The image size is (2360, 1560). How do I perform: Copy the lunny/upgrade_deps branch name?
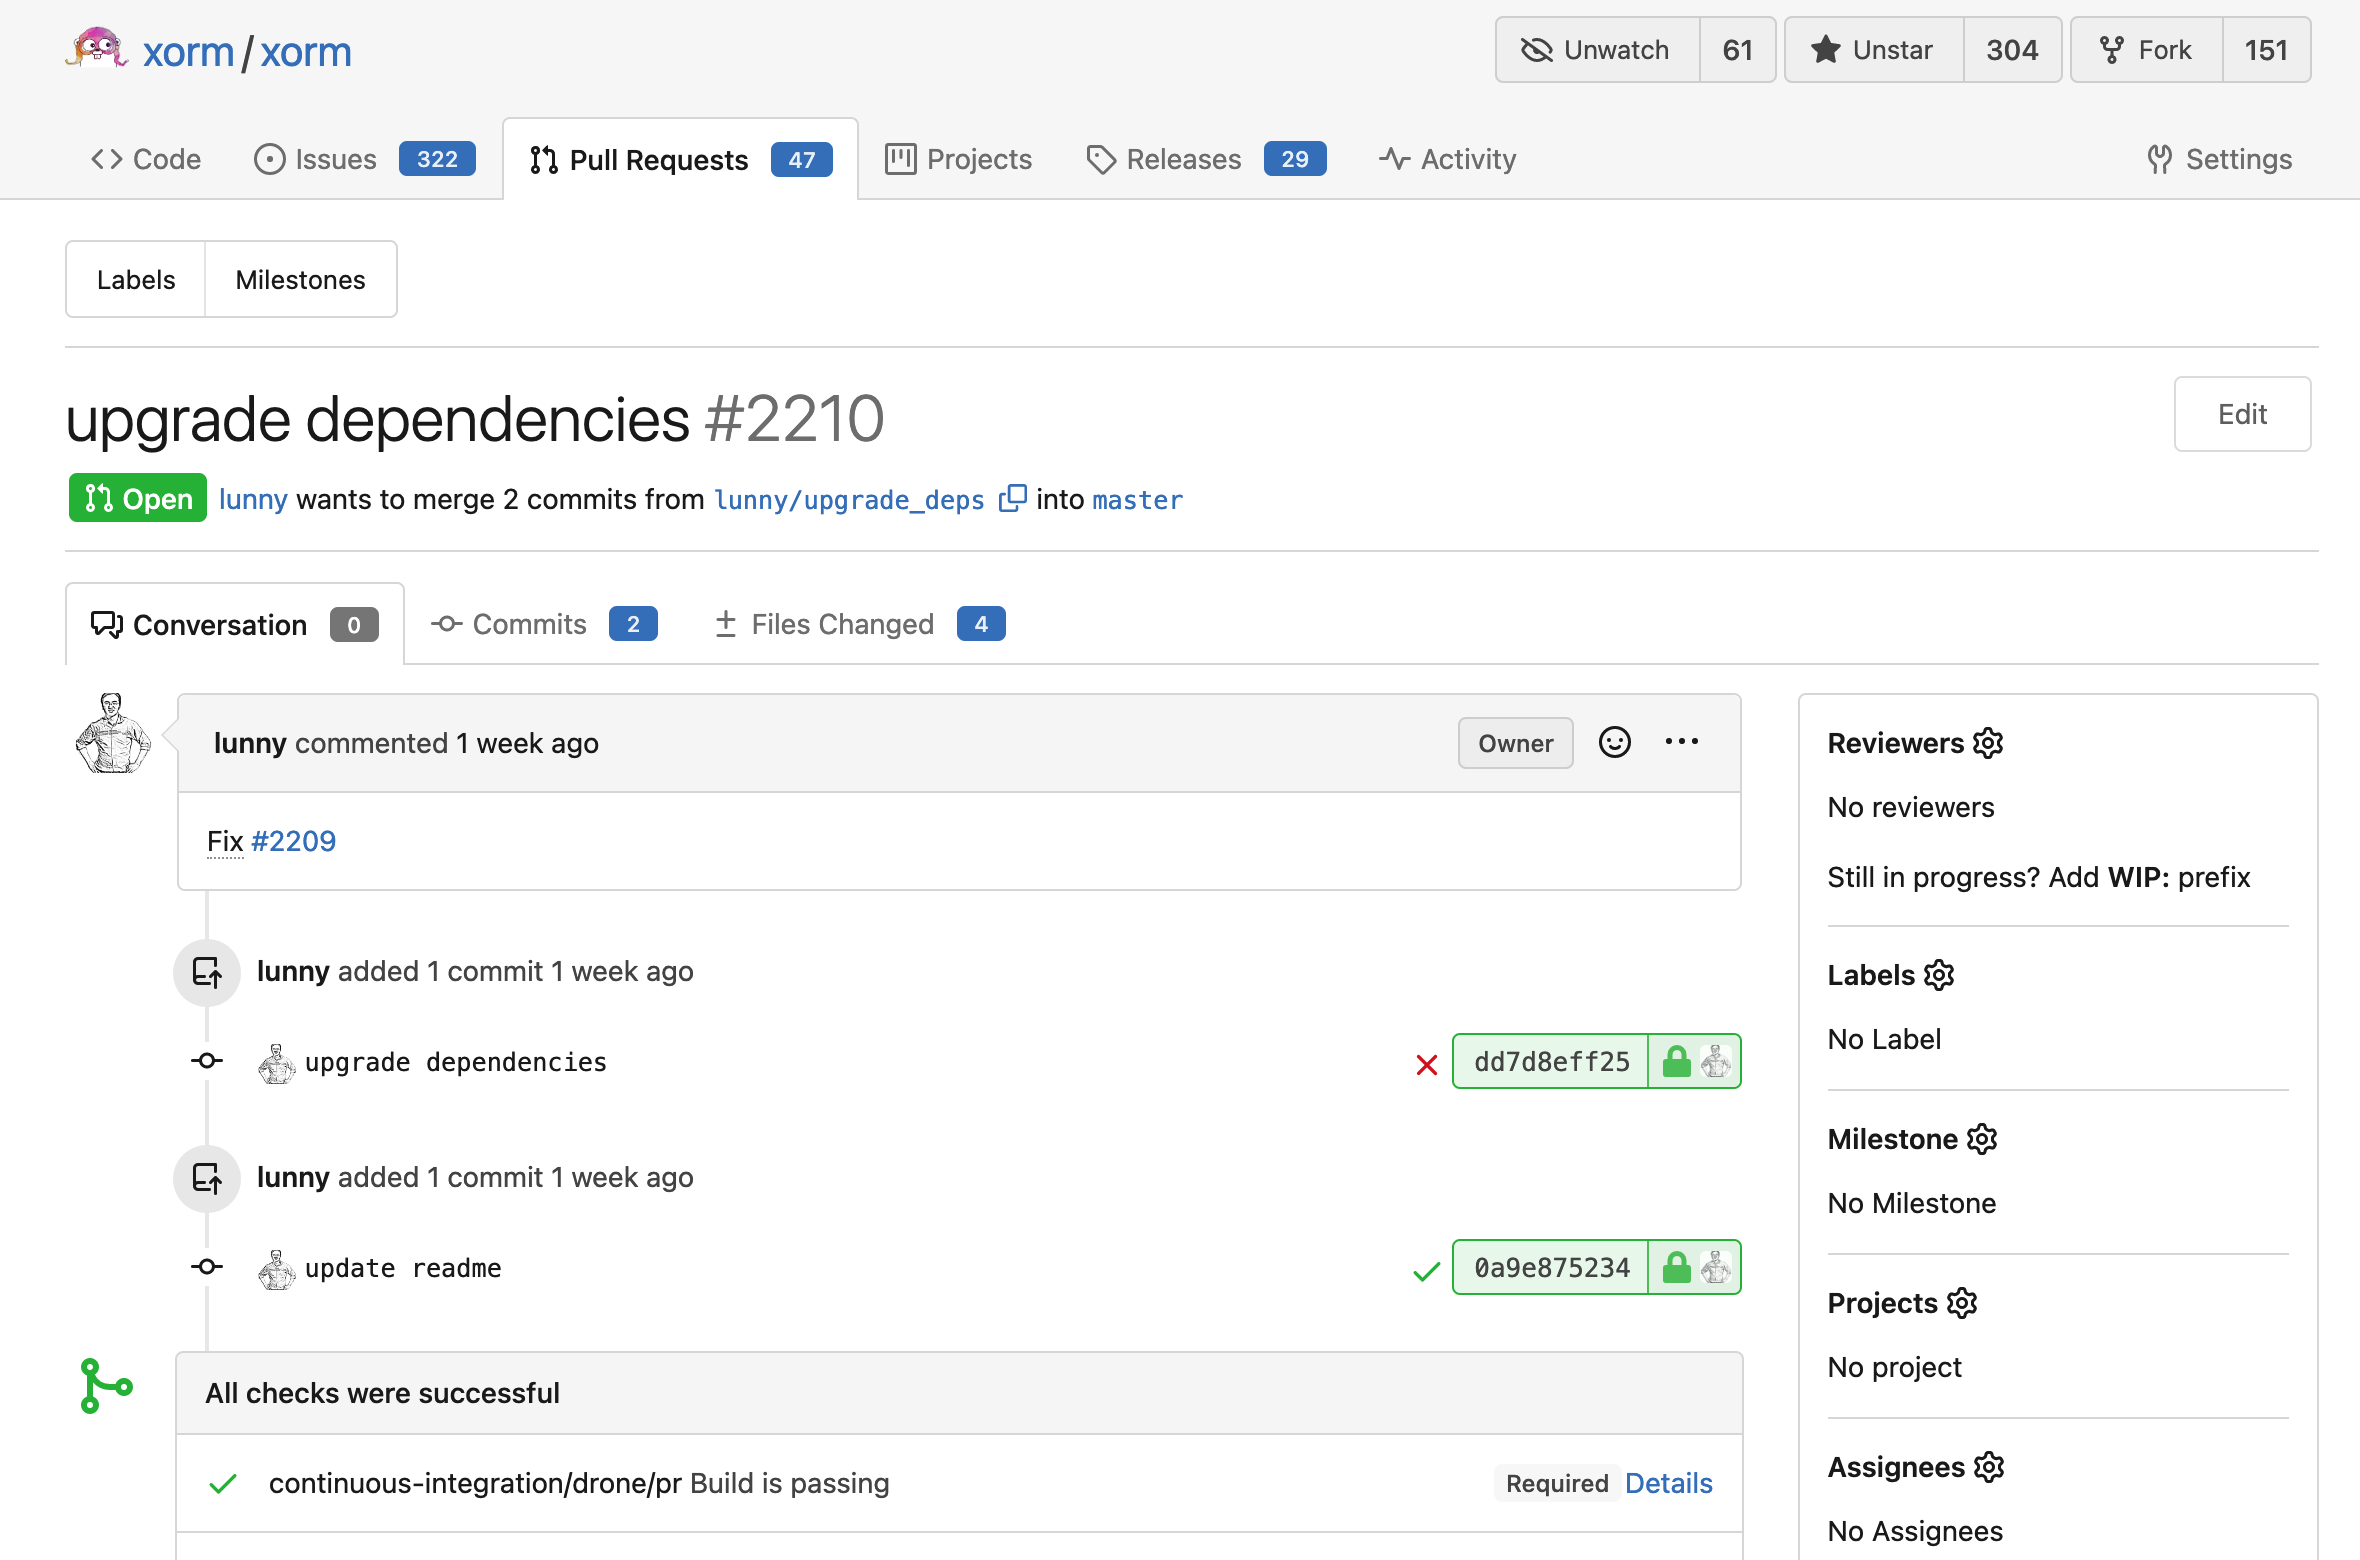(x=1013, y=498)
